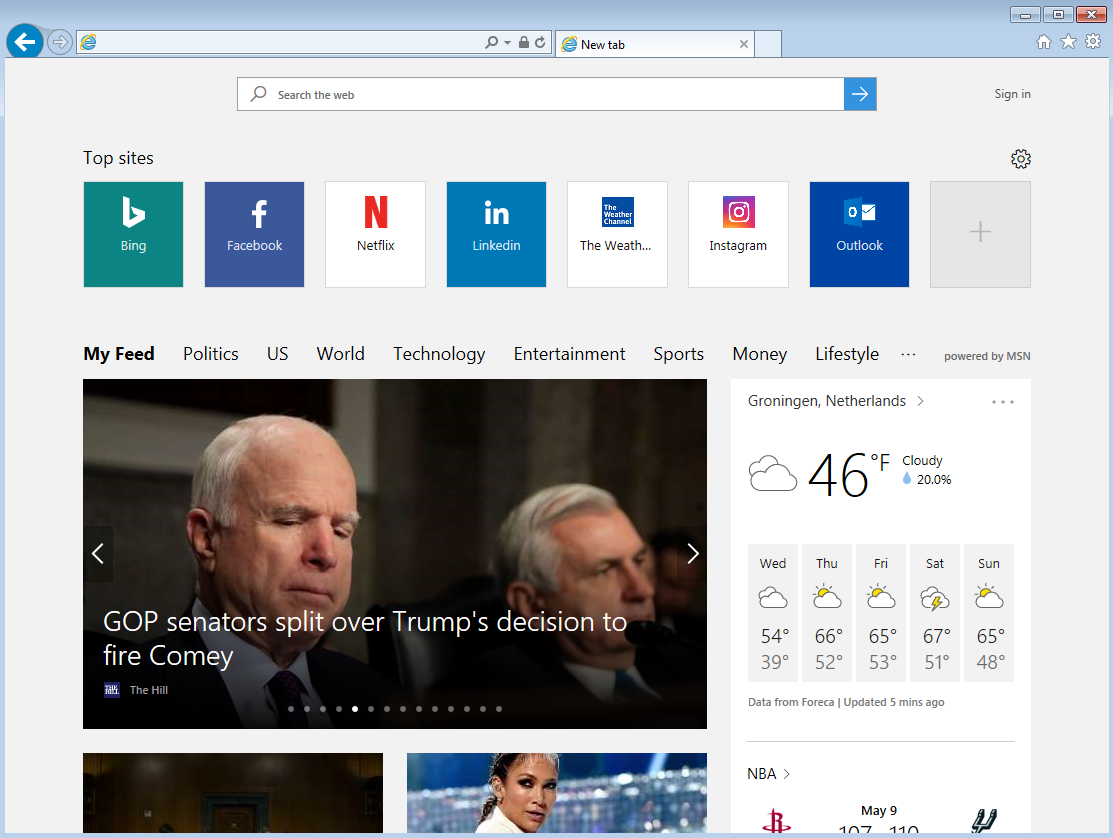Submit web search with arrow button
This screenshot has height=838, width=1113.
[860, 95]
